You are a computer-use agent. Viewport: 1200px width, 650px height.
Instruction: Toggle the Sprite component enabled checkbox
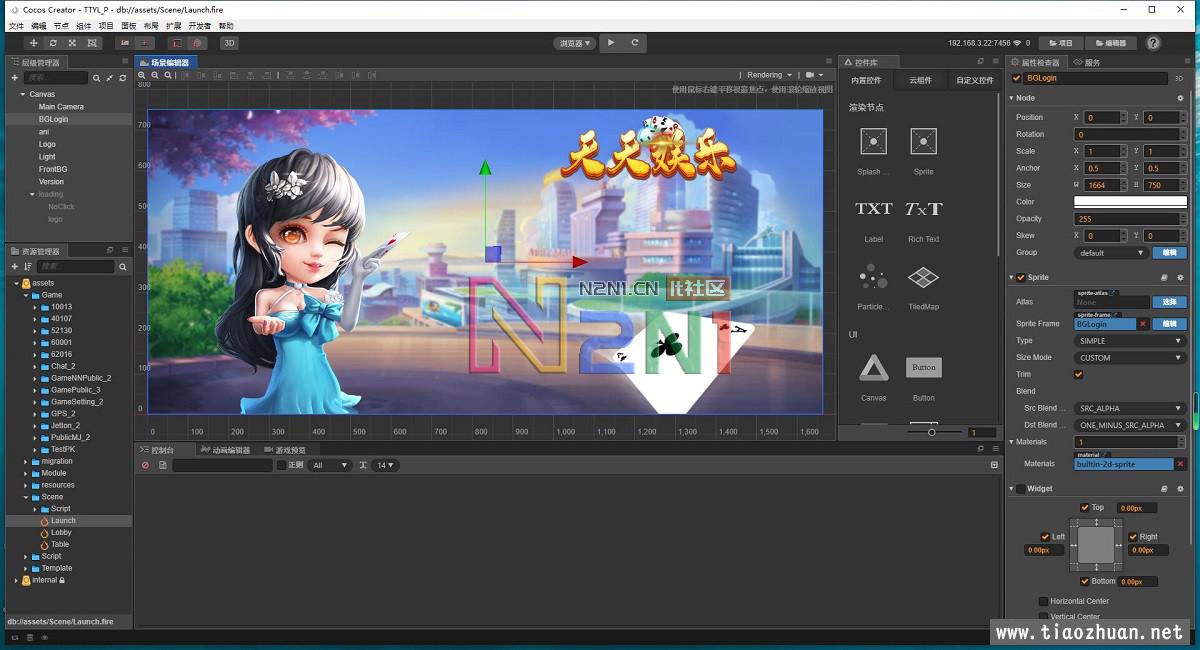point(1021,277)
